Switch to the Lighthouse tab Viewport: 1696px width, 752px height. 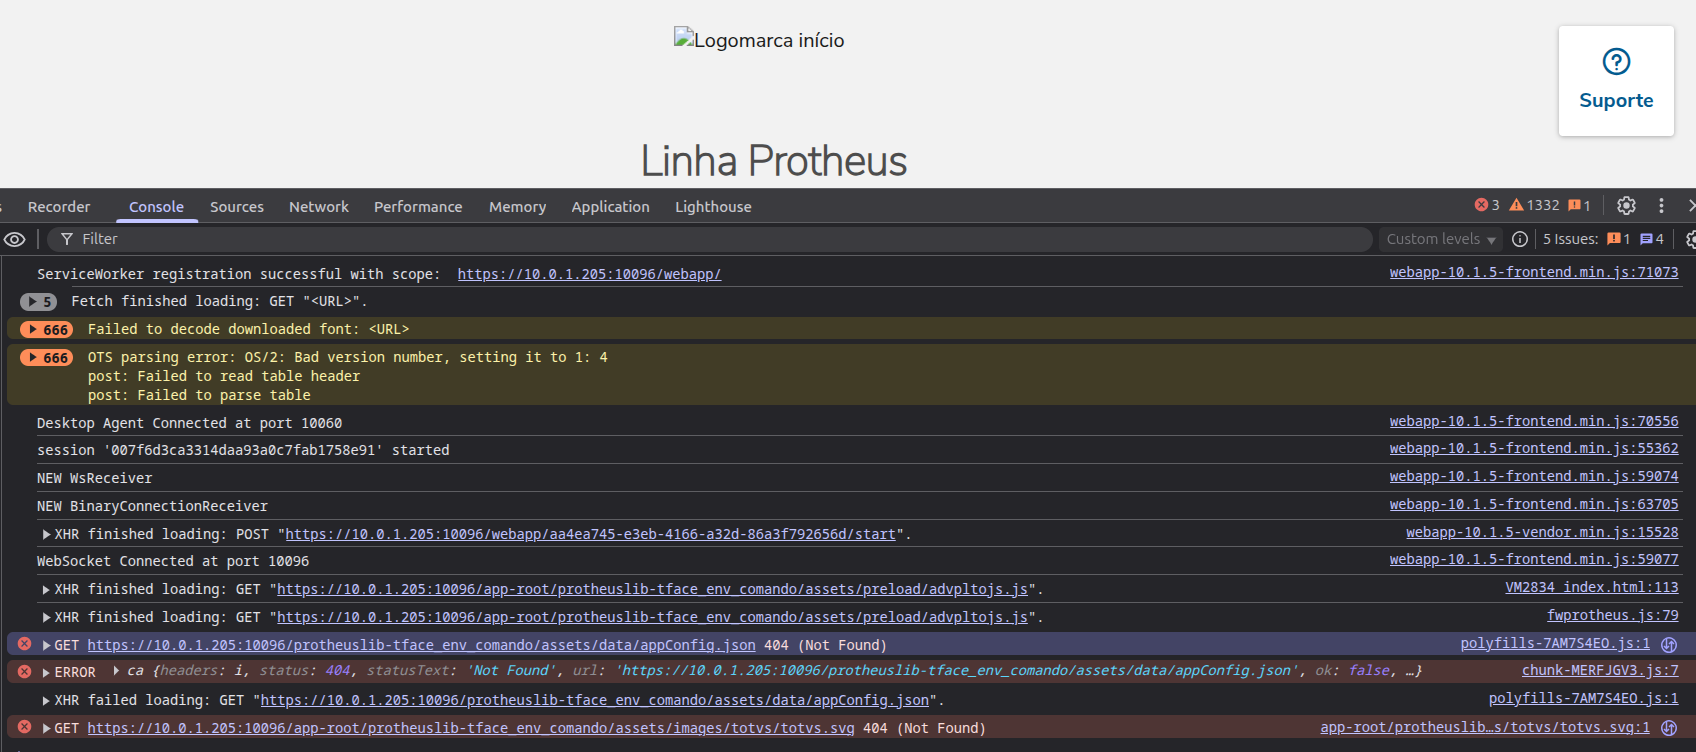(x=712, y=207)
